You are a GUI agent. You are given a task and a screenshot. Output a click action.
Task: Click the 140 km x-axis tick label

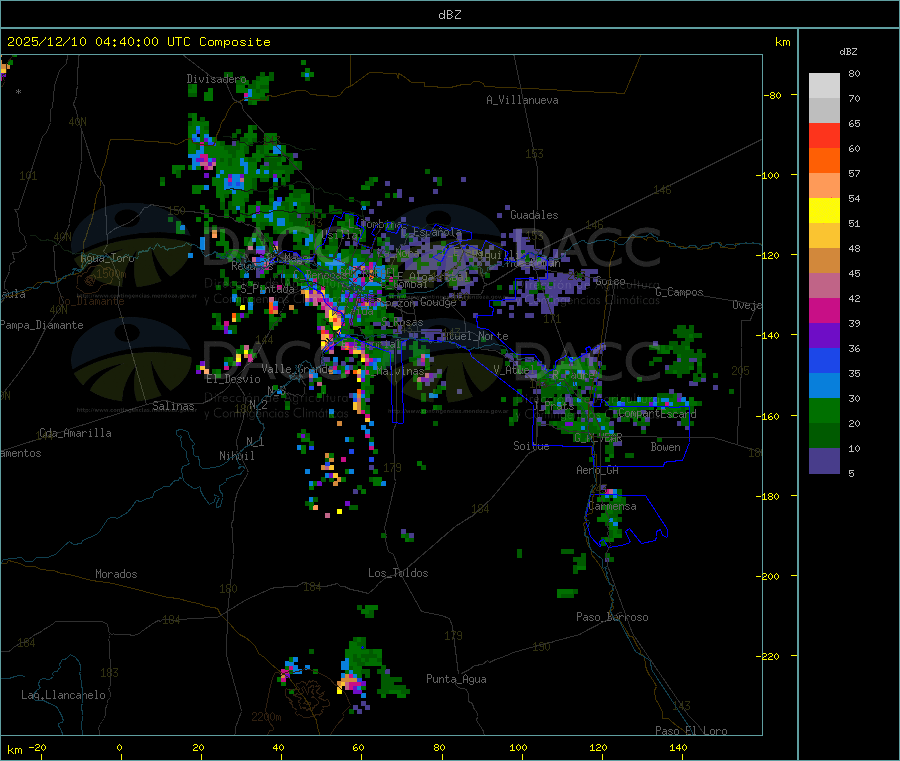678,747
